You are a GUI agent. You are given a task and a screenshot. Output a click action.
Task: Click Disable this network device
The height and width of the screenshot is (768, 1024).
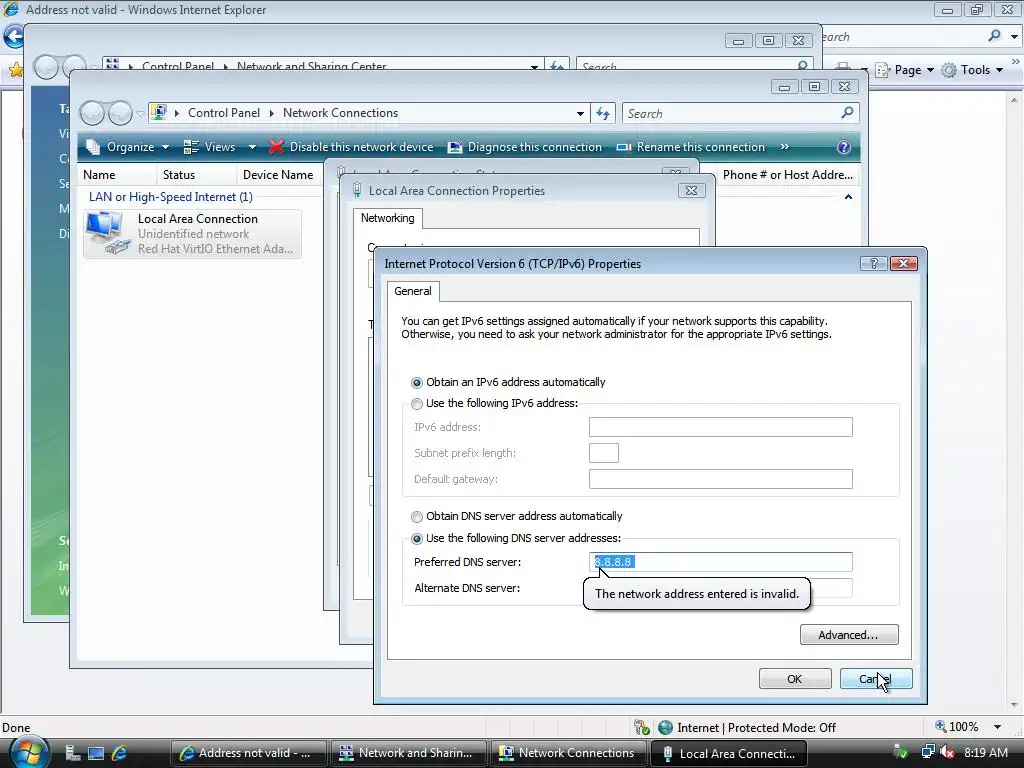351,147
